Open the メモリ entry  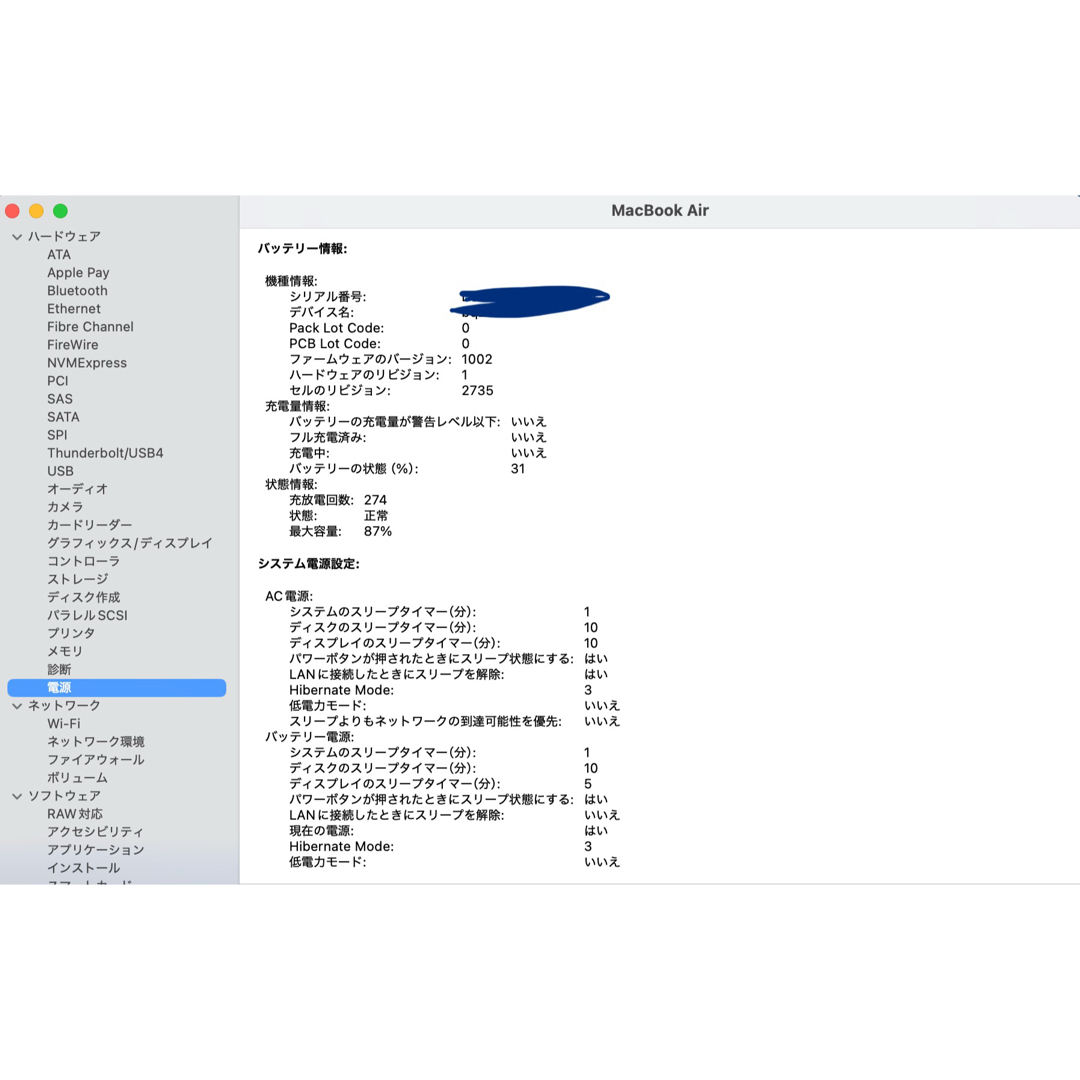coord(65,652)
